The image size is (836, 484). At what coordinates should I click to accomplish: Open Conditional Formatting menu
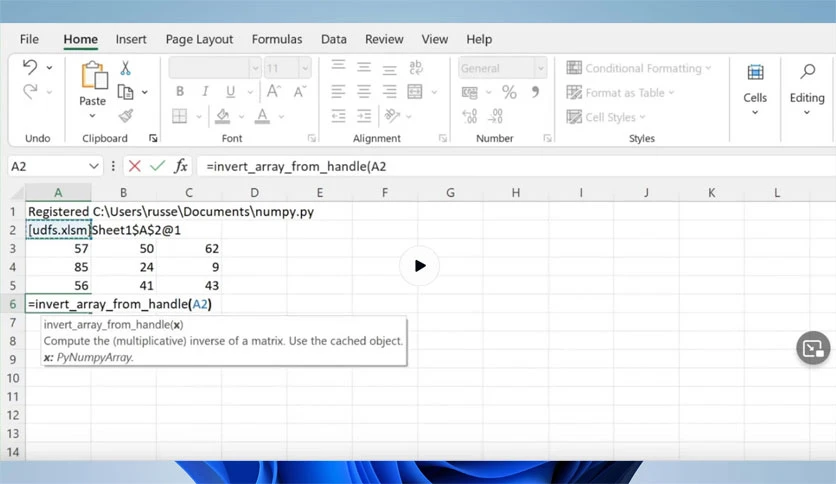(639, 68)
